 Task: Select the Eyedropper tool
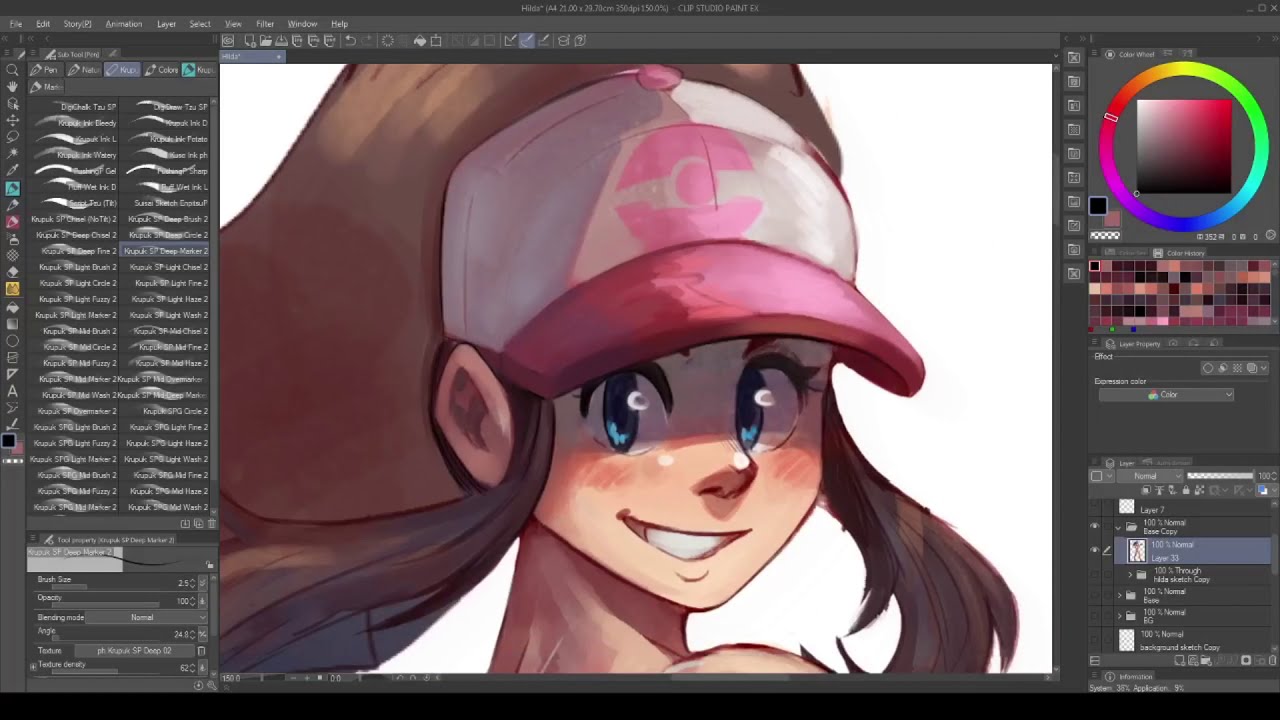coord(12,171)
